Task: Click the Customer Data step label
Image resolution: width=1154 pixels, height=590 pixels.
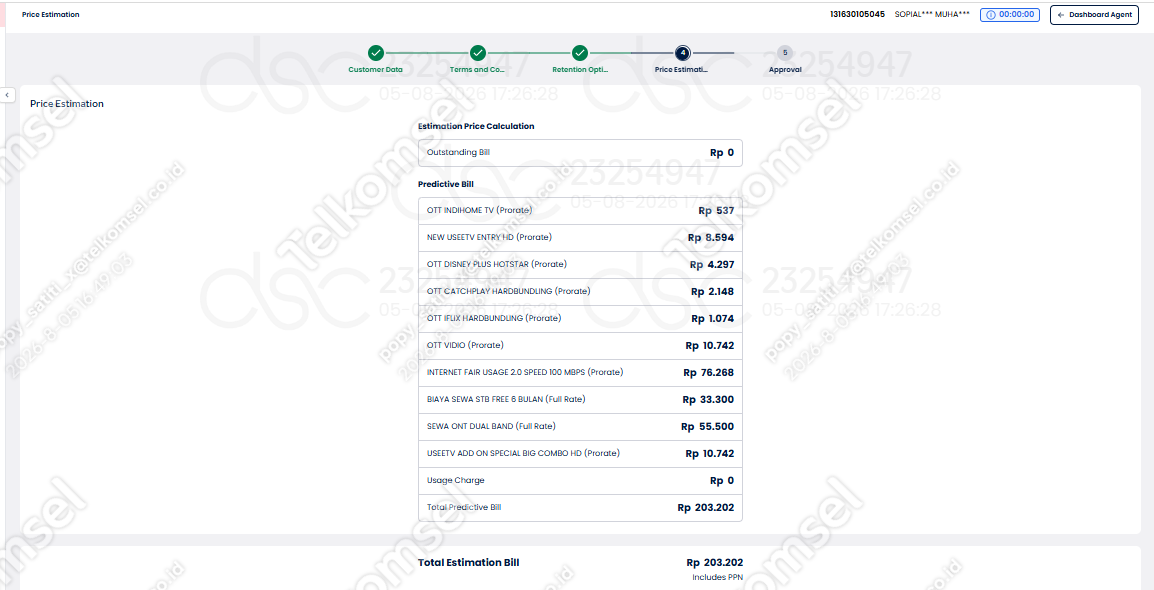Action: click(375, 70)
